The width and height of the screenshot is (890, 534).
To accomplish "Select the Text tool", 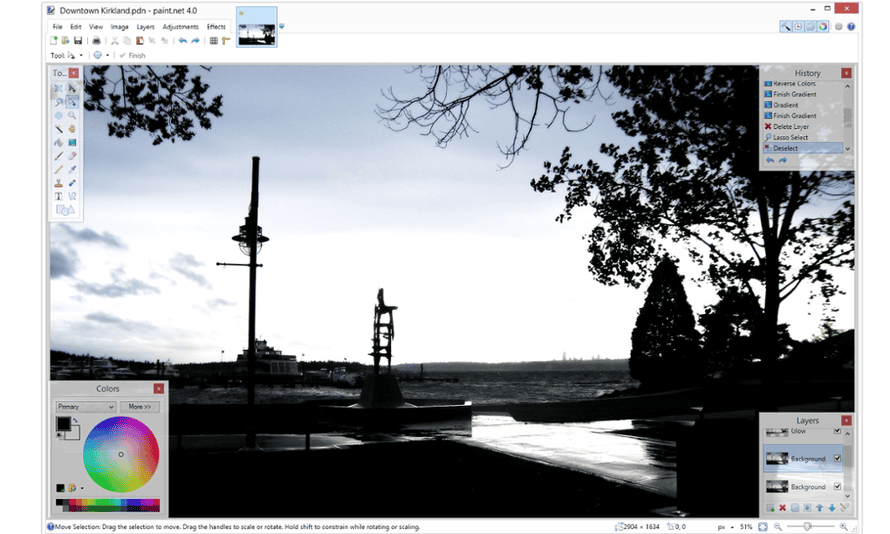I will [59, 196].
